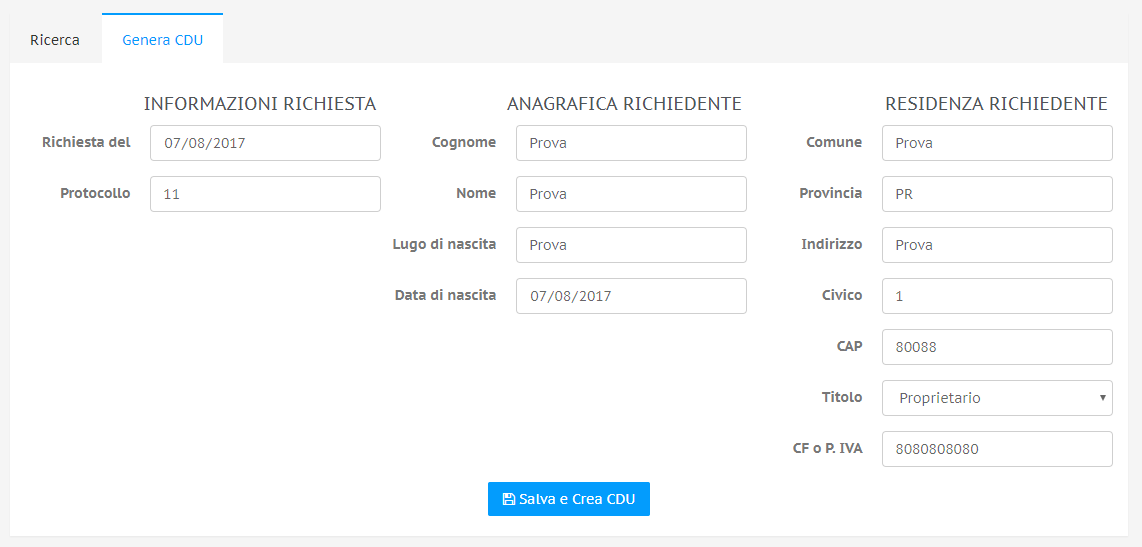Click the Provincia field containing PR
This screenshot has height=547, width=1142.
point(997,194)
